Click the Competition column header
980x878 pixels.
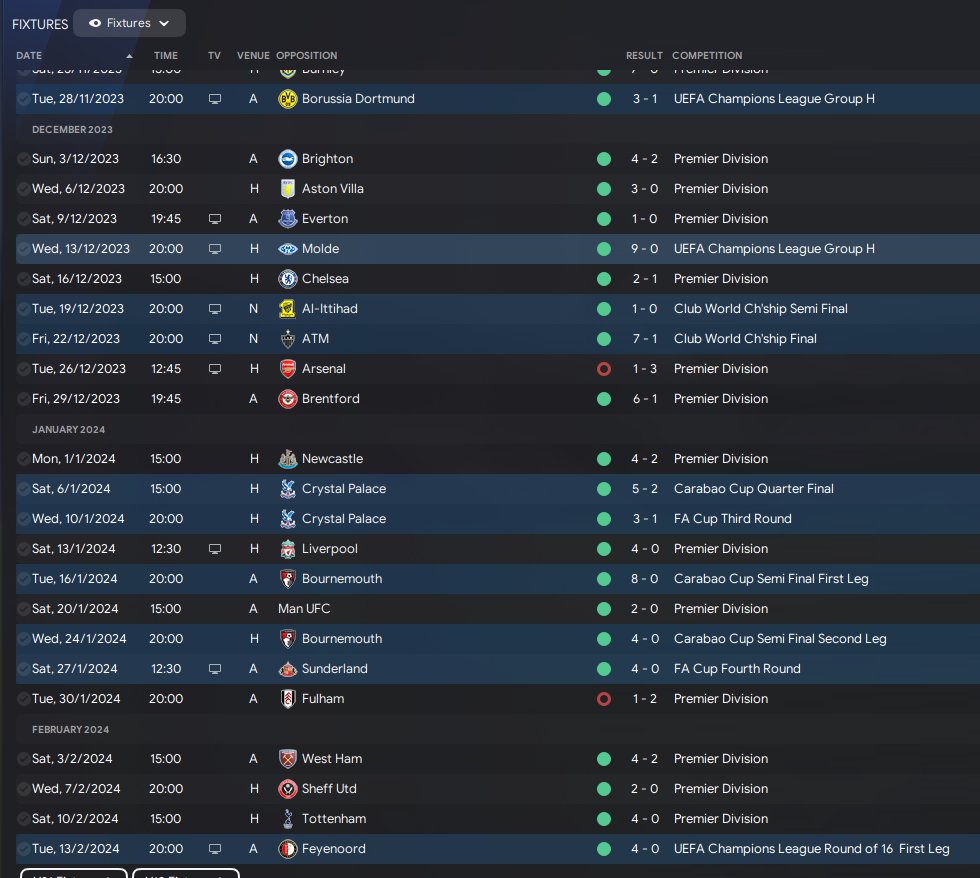[707, 56]
